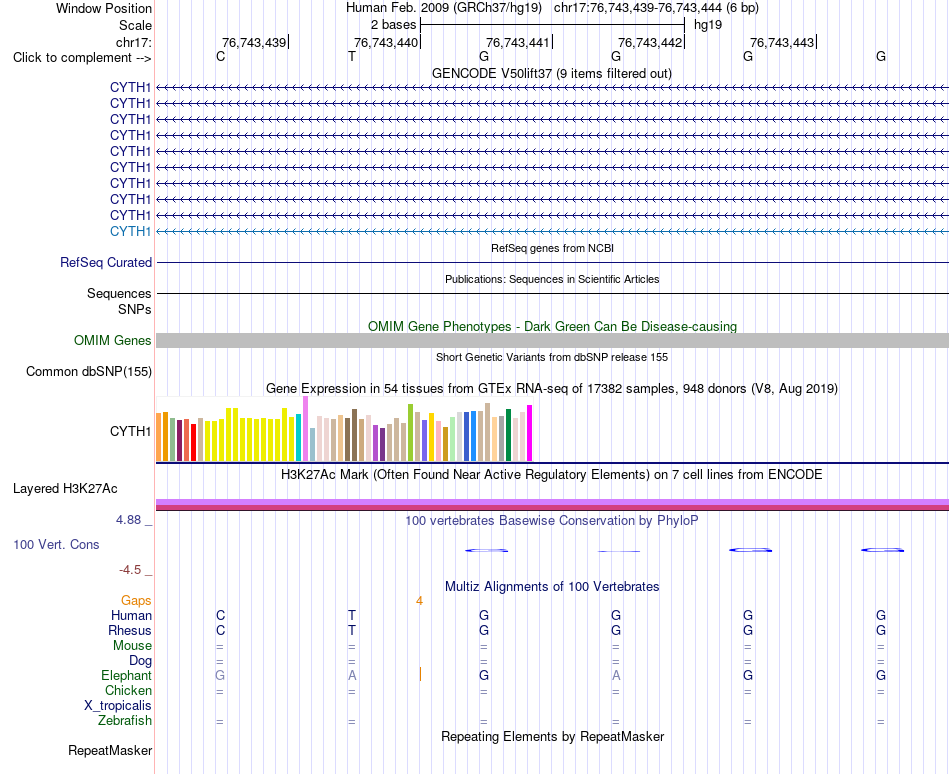Click the 100 Vert. Cons label
The width and height of the screenshot is (950, 774).
click(56, 544)
